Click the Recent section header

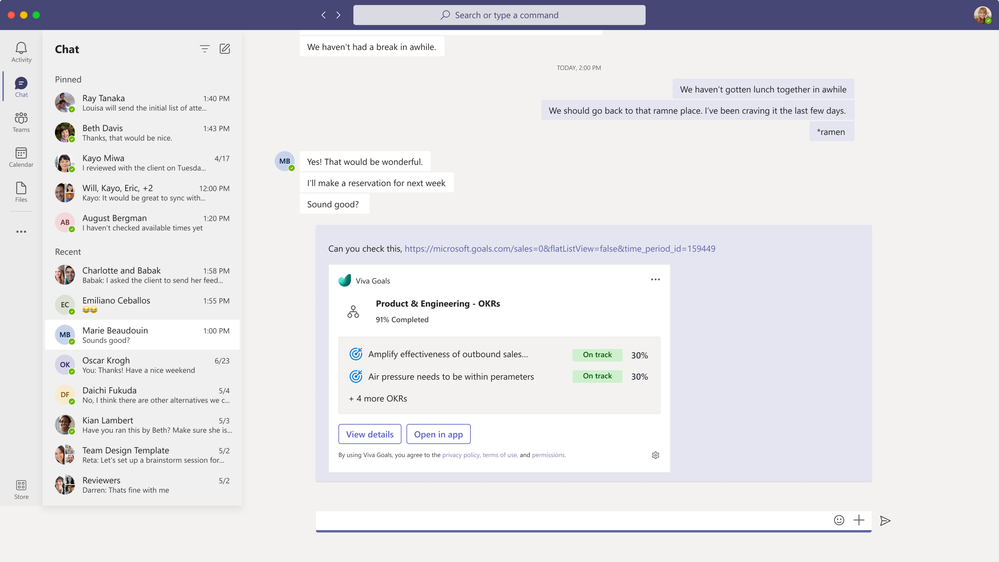[x=68, y=252]
